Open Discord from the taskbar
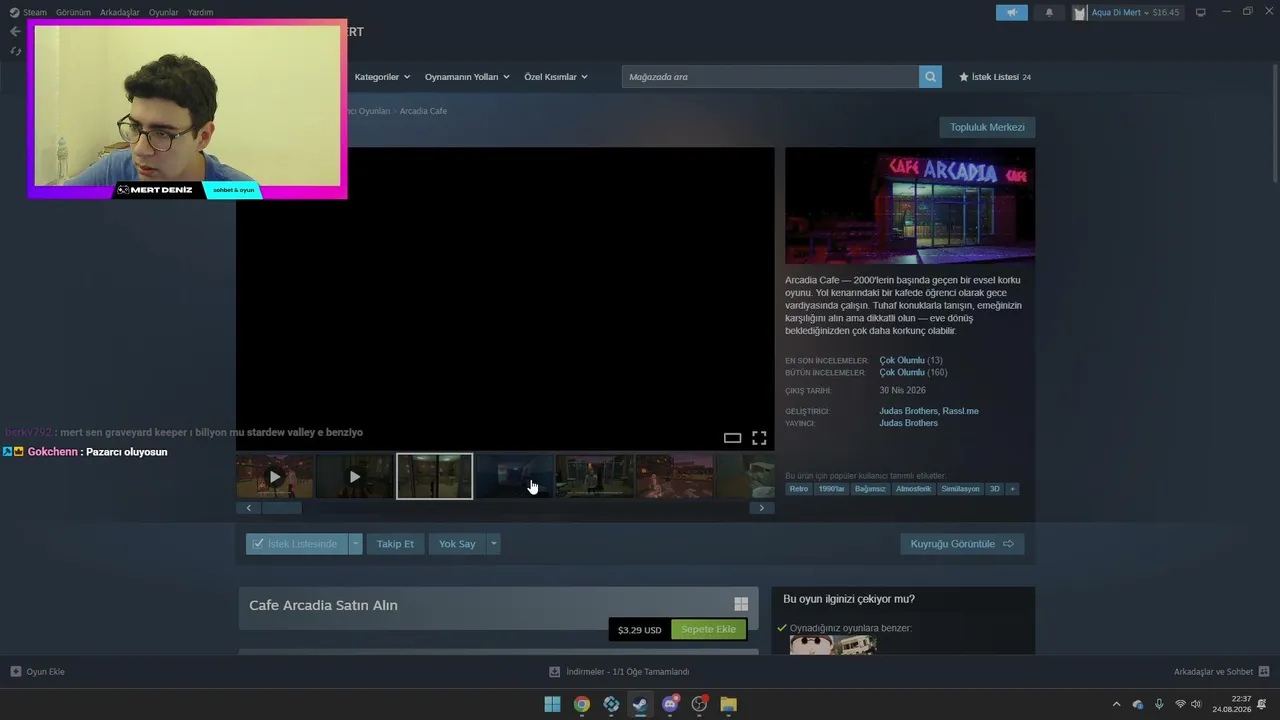 pyautogui.click(x=670, y=704)
